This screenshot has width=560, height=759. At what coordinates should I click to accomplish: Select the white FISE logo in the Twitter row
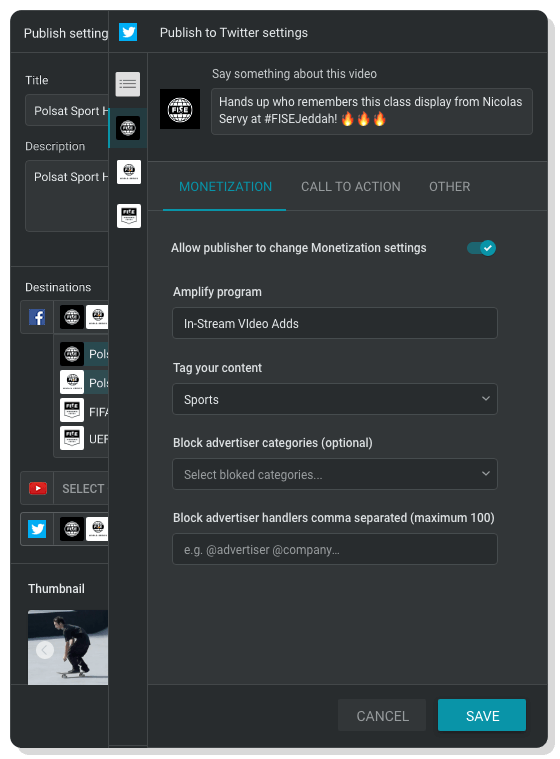click(x=97, y=529)
